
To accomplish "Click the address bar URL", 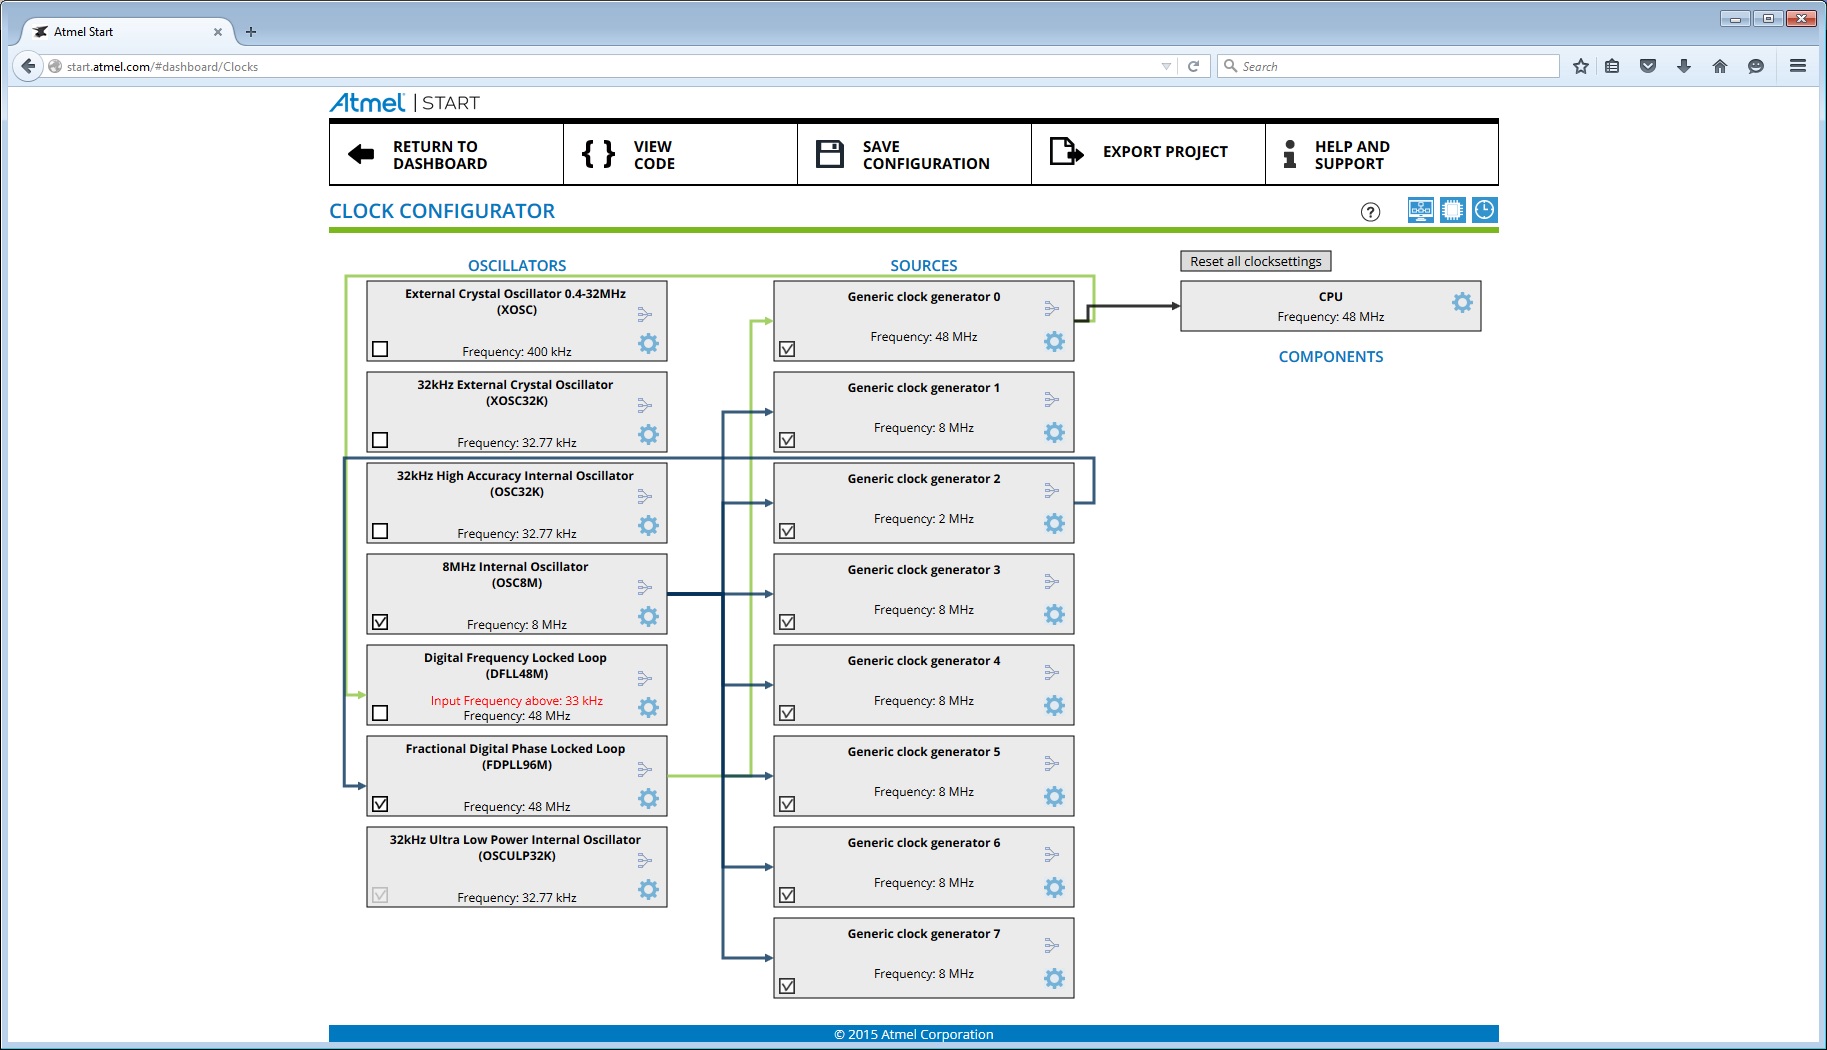I will [x=162, y=67].
